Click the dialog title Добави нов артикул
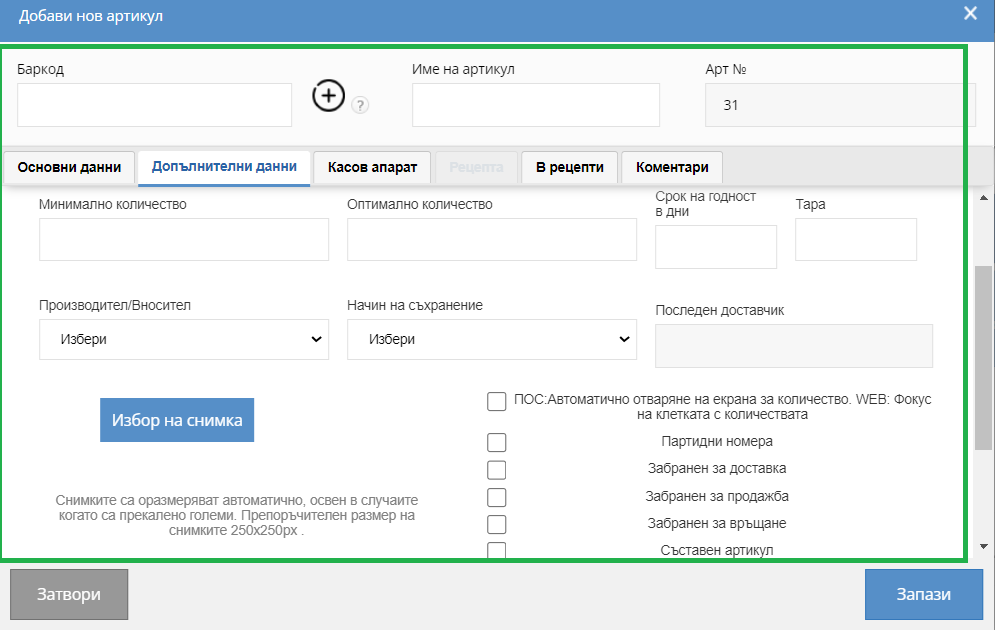The height and width of the screenshot is (630, 995). (x=91, y=16)
